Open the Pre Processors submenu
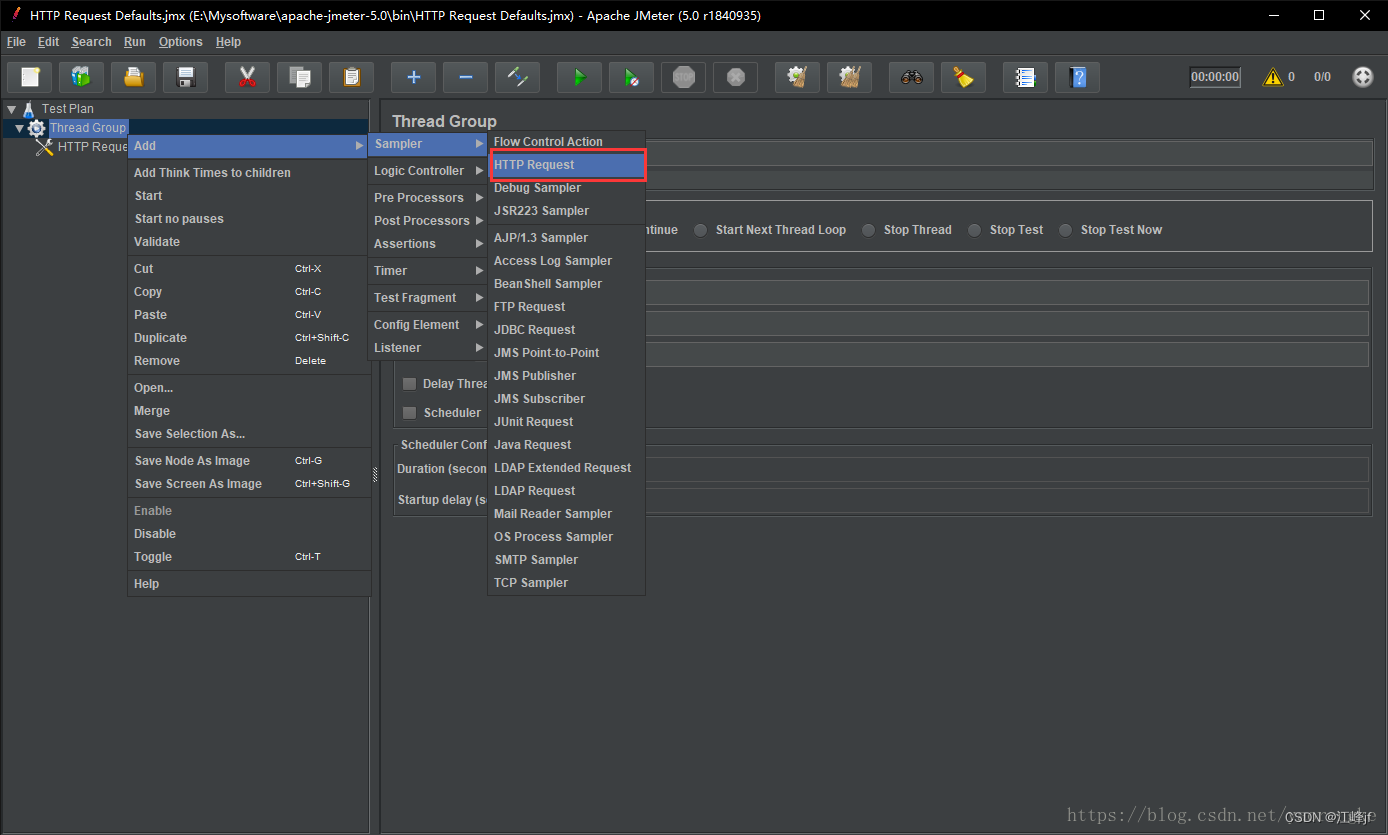This screenshot has width=1388, height=835. pyautogui.click(x=428, y=198)
